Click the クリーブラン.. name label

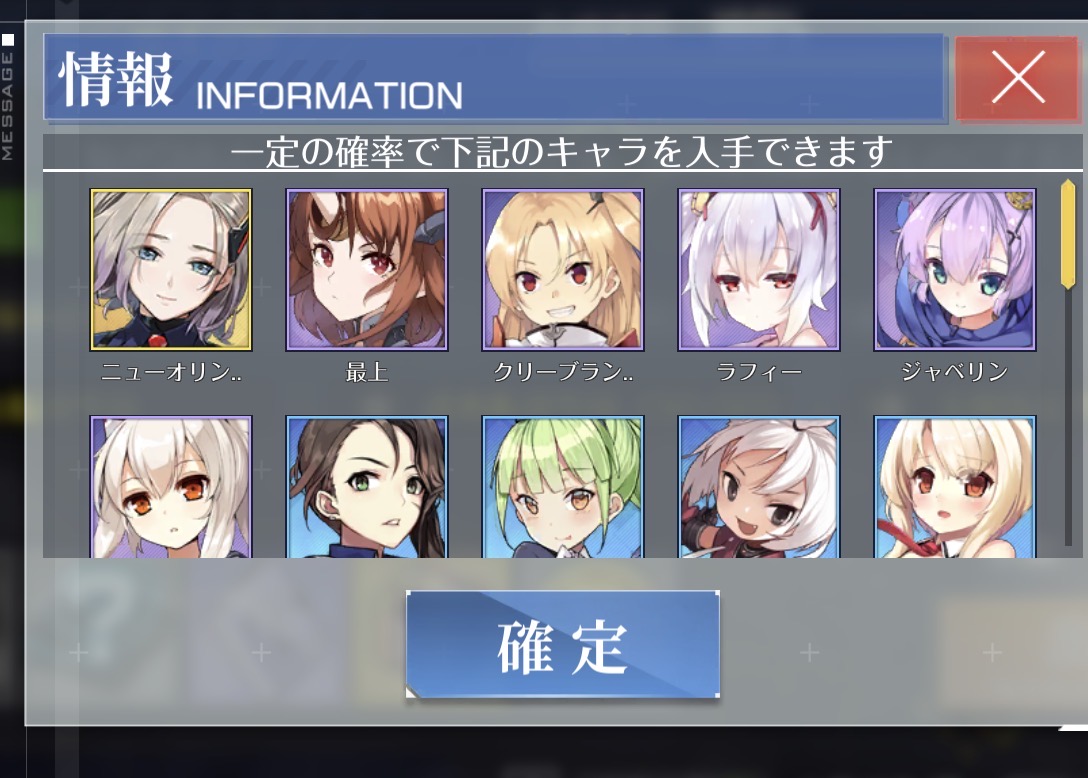coord(563,373)
